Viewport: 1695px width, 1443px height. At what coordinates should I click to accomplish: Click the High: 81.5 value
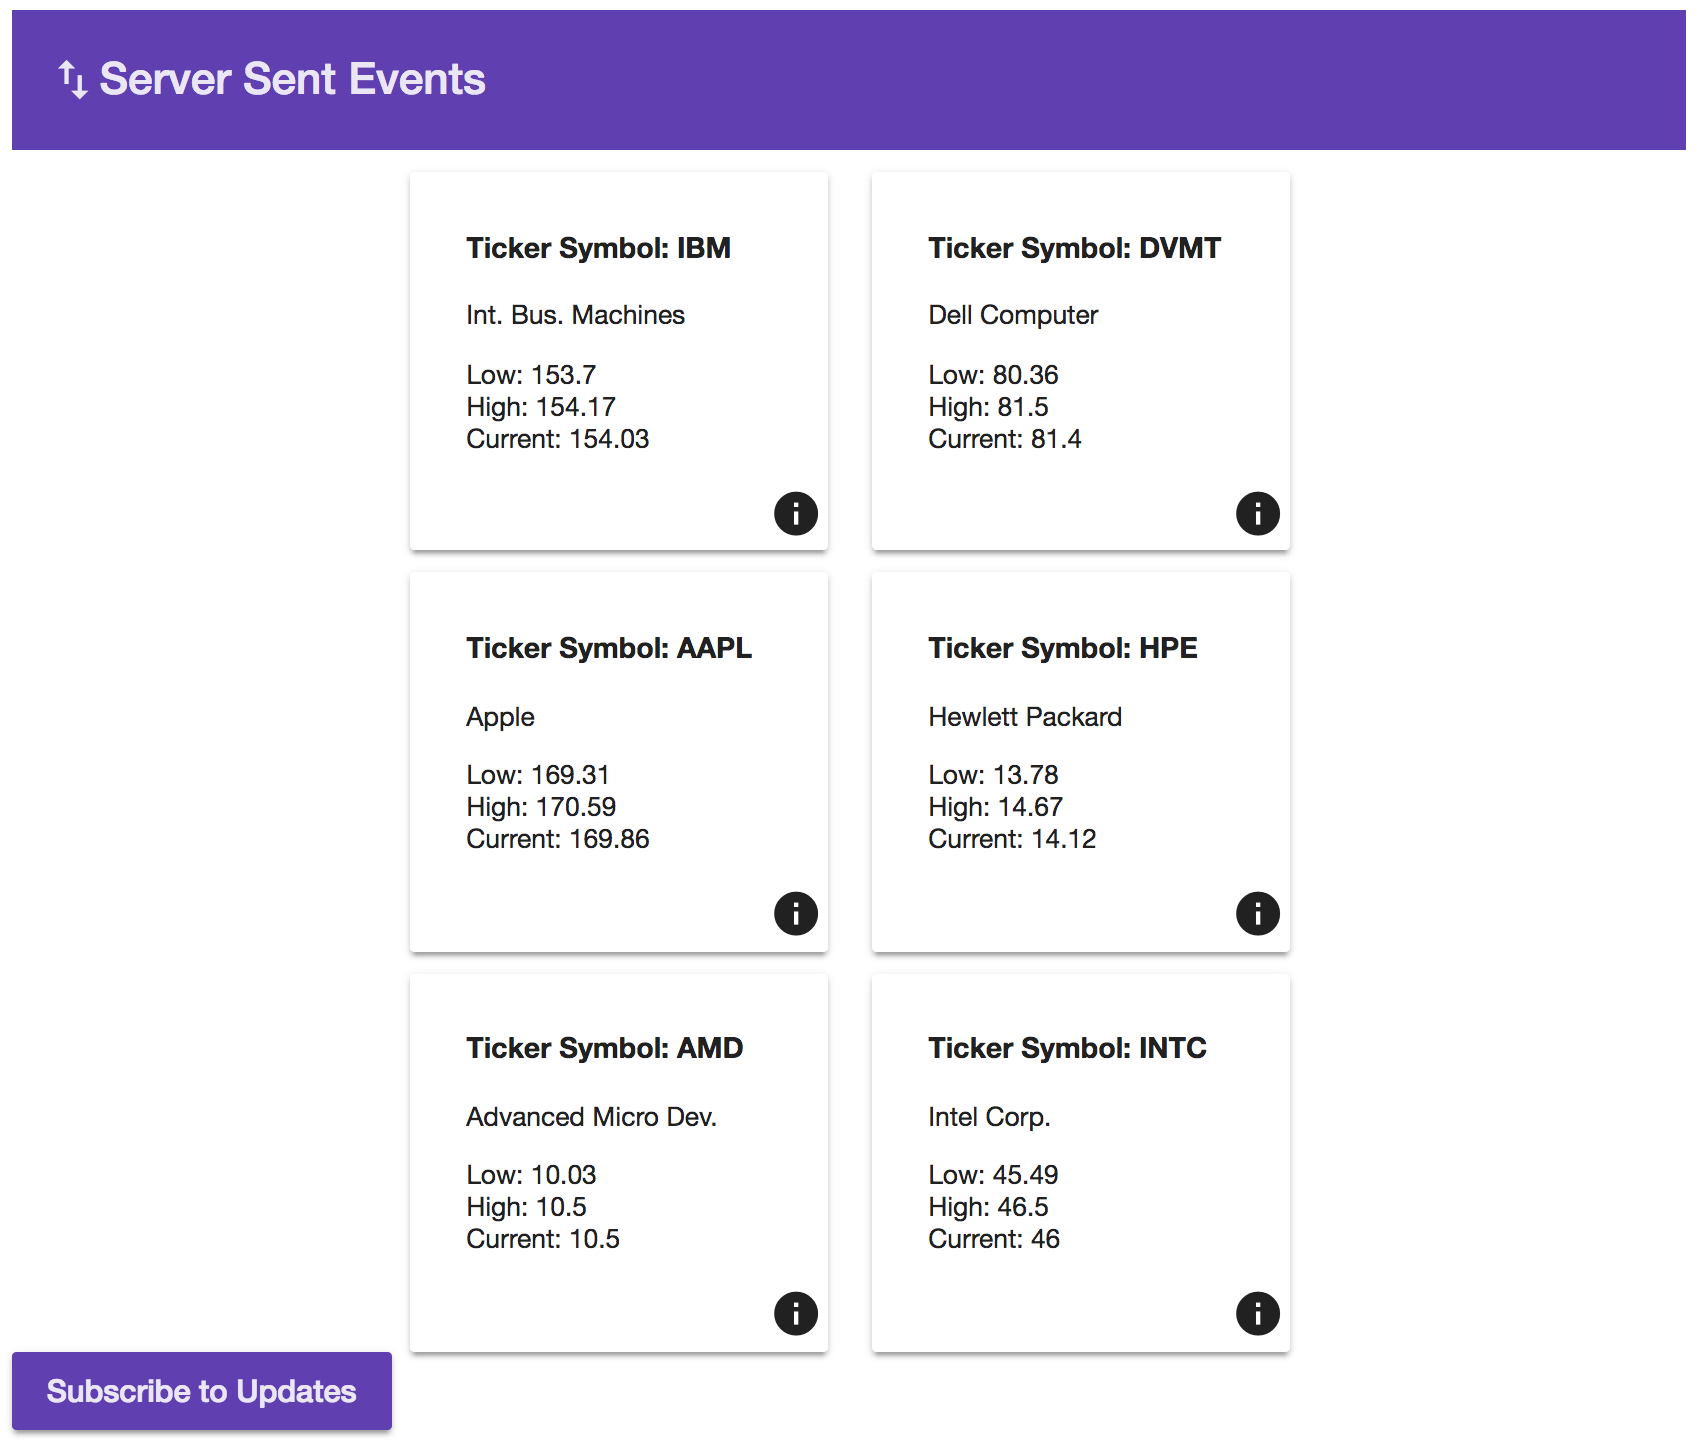(x=988, y=407)
